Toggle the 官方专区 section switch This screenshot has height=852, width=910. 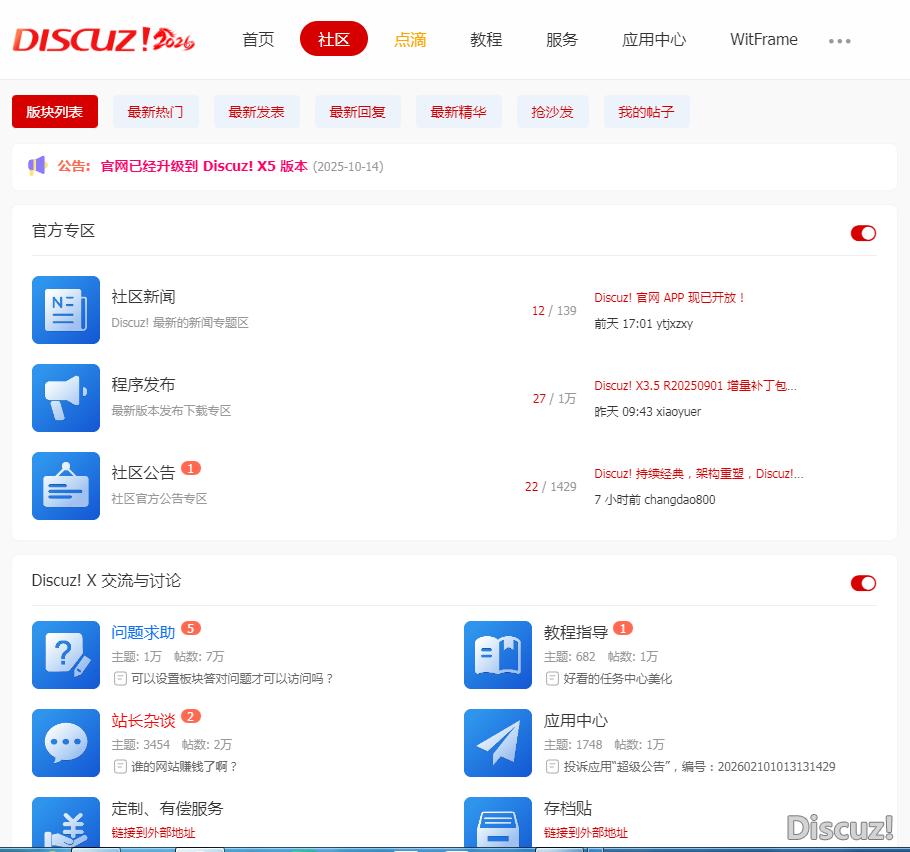pyautogui.click(x=863, y=233)
